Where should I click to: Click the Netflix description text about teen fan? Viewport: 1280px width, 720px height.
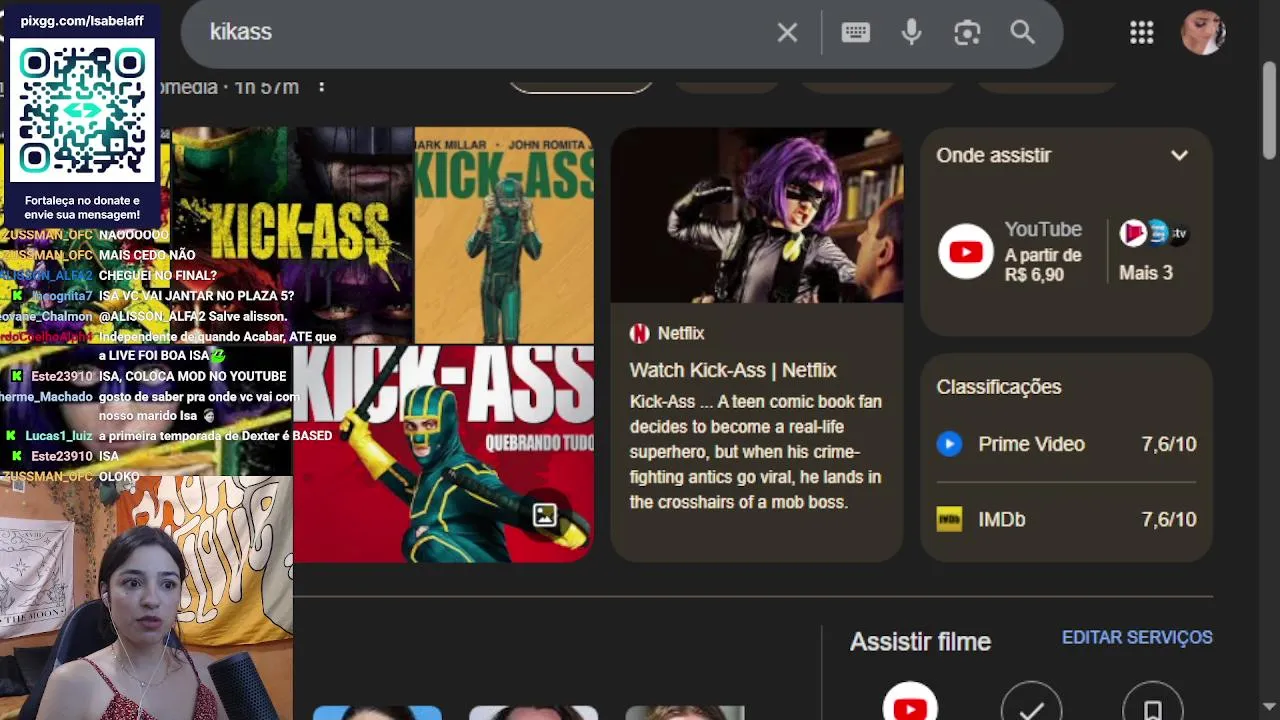click(755, 452)
